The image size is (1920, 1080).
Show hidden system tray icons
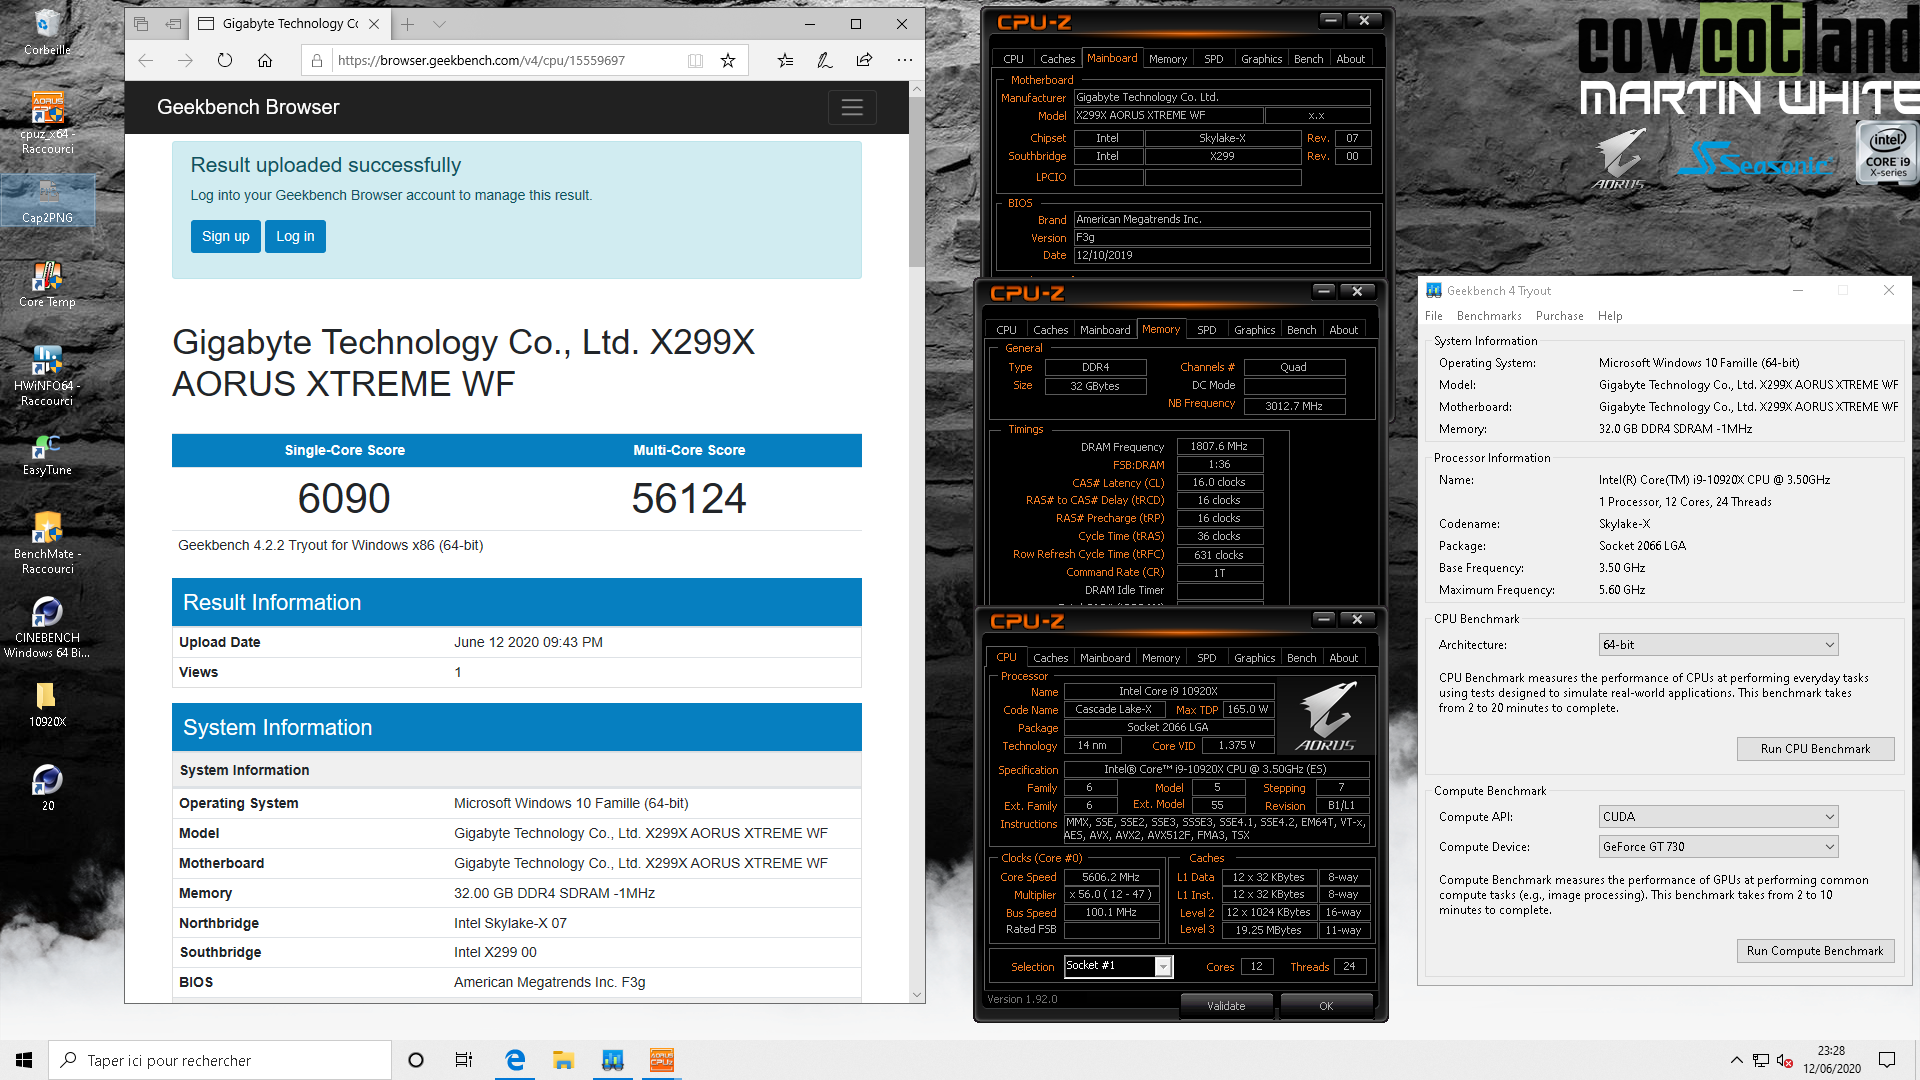pos(1736,1060)
